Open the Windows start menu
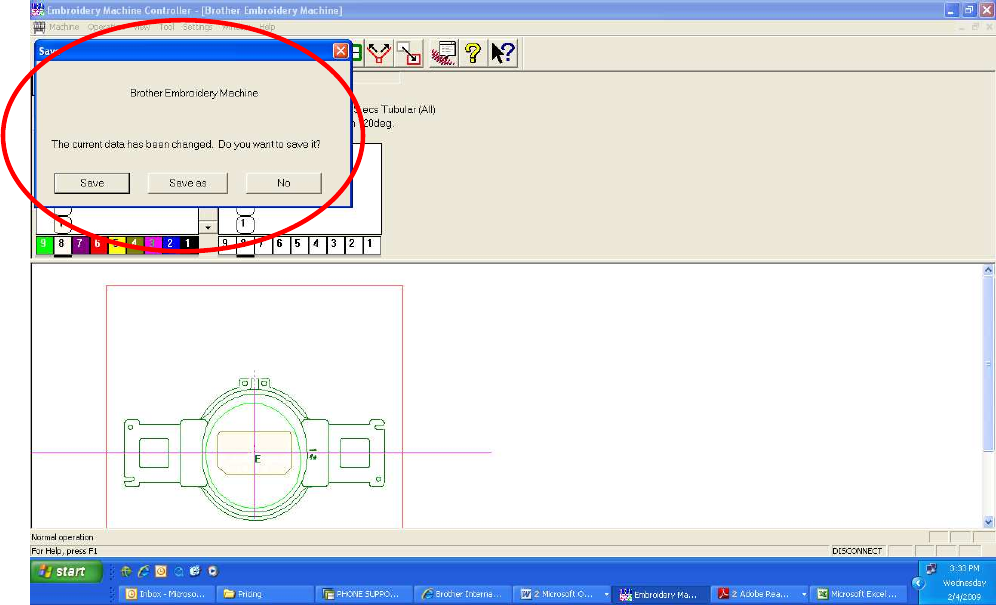This screenshot has width=996, height=605. [x=66, y=571]
